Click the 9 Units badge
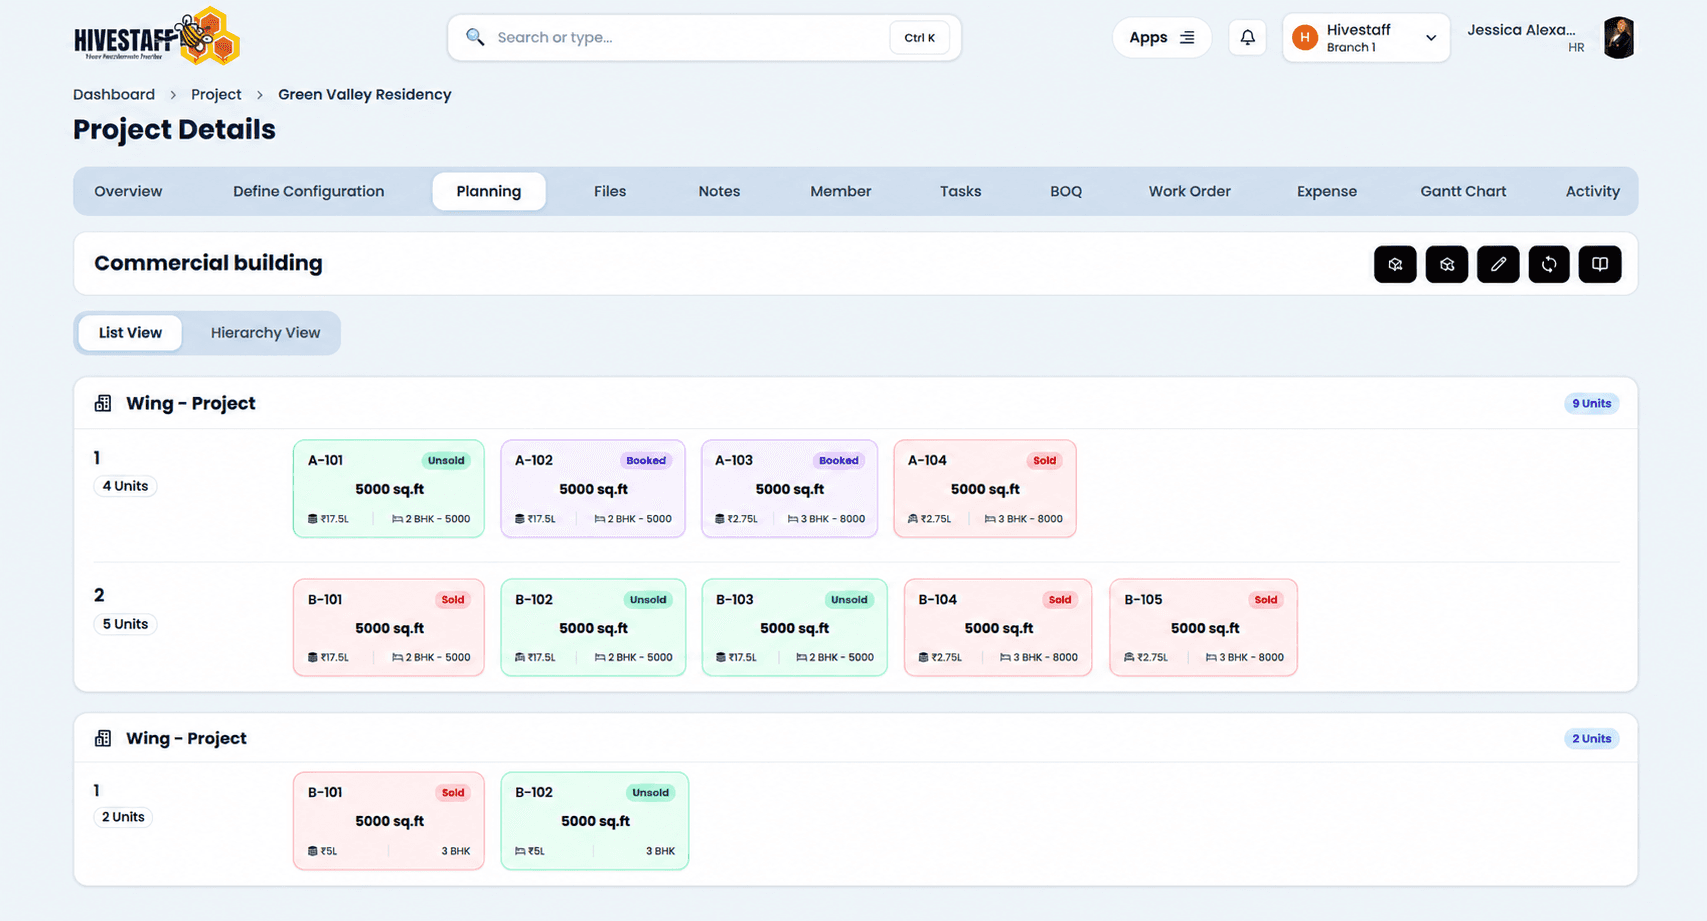The height and width of the screenshot is (921, 1707). click(1591, 403)
